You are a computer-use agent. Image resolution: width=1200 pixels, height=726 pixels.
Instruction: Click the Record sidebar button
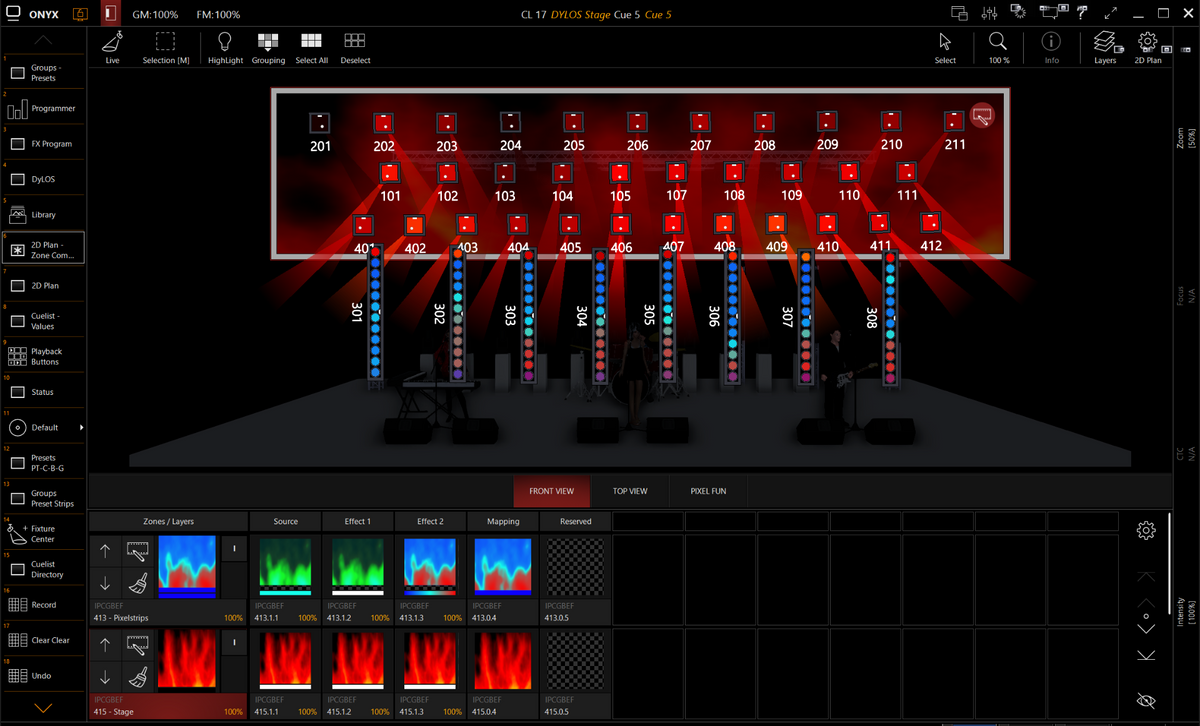(43, 604)
